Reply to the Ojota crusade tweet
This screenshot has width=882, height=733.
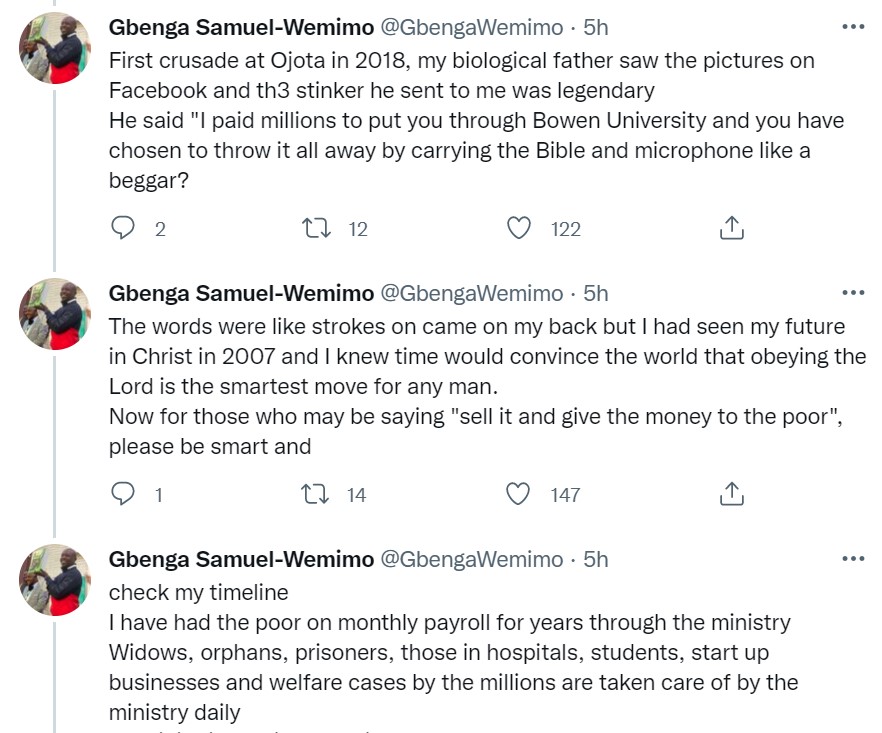tap(123, 229)
